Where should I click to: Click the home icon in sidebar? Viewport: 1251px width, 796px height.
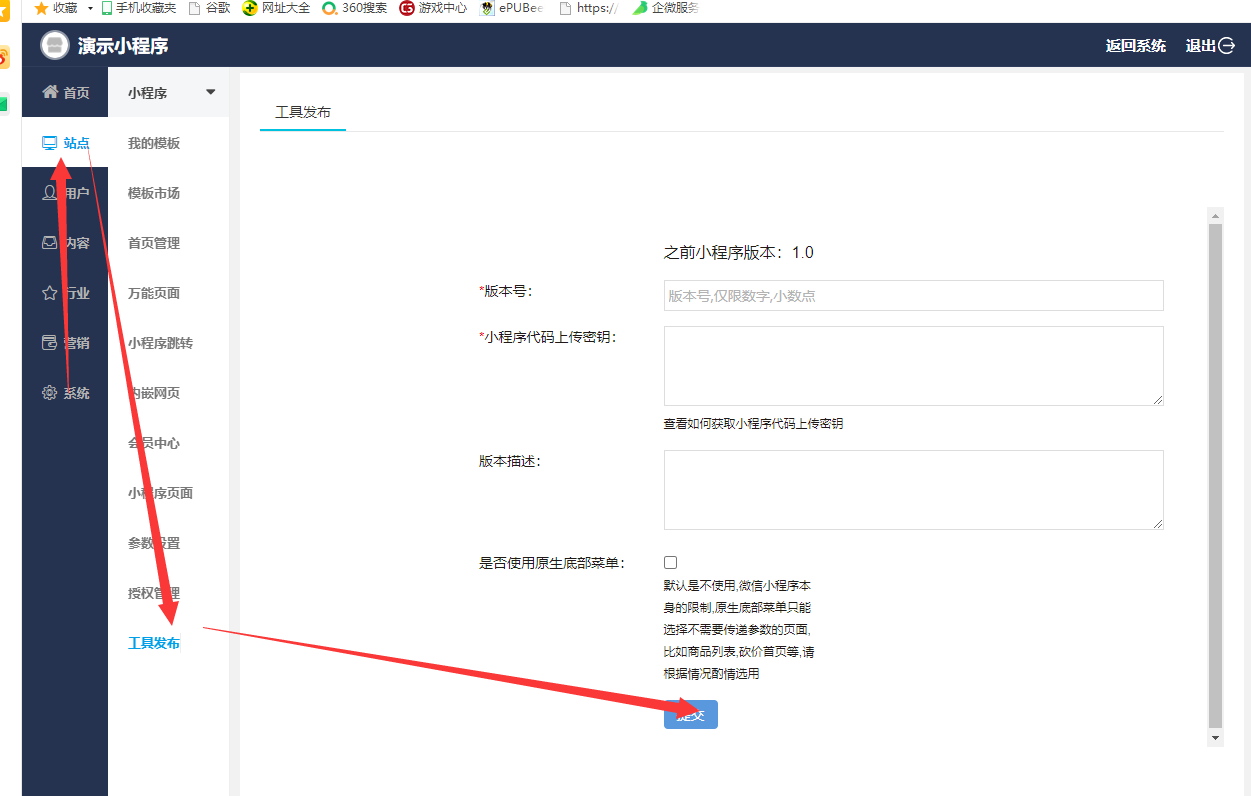(x=49, y=92)
